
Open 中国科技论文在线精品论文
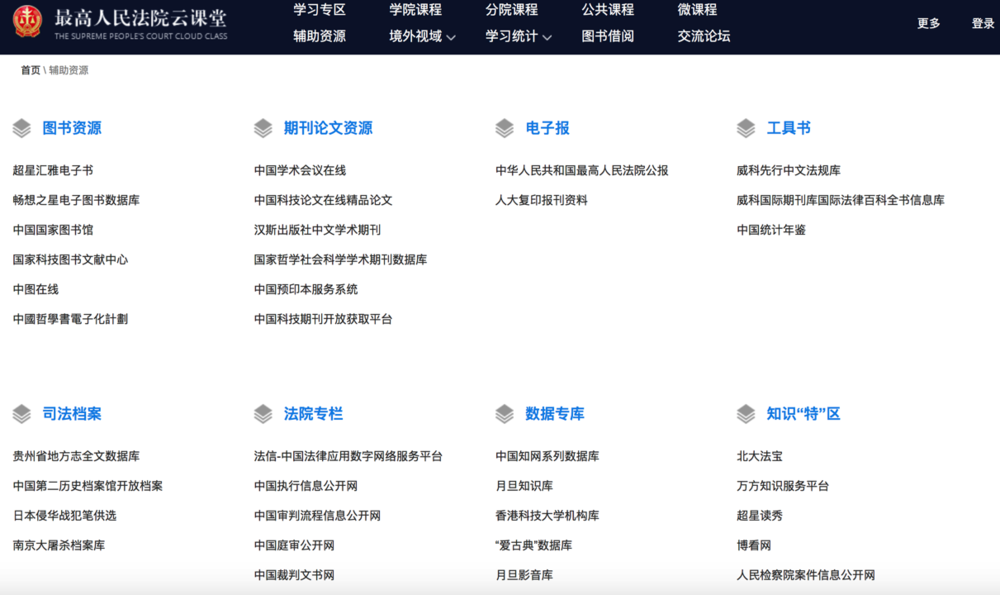point(323,200)
